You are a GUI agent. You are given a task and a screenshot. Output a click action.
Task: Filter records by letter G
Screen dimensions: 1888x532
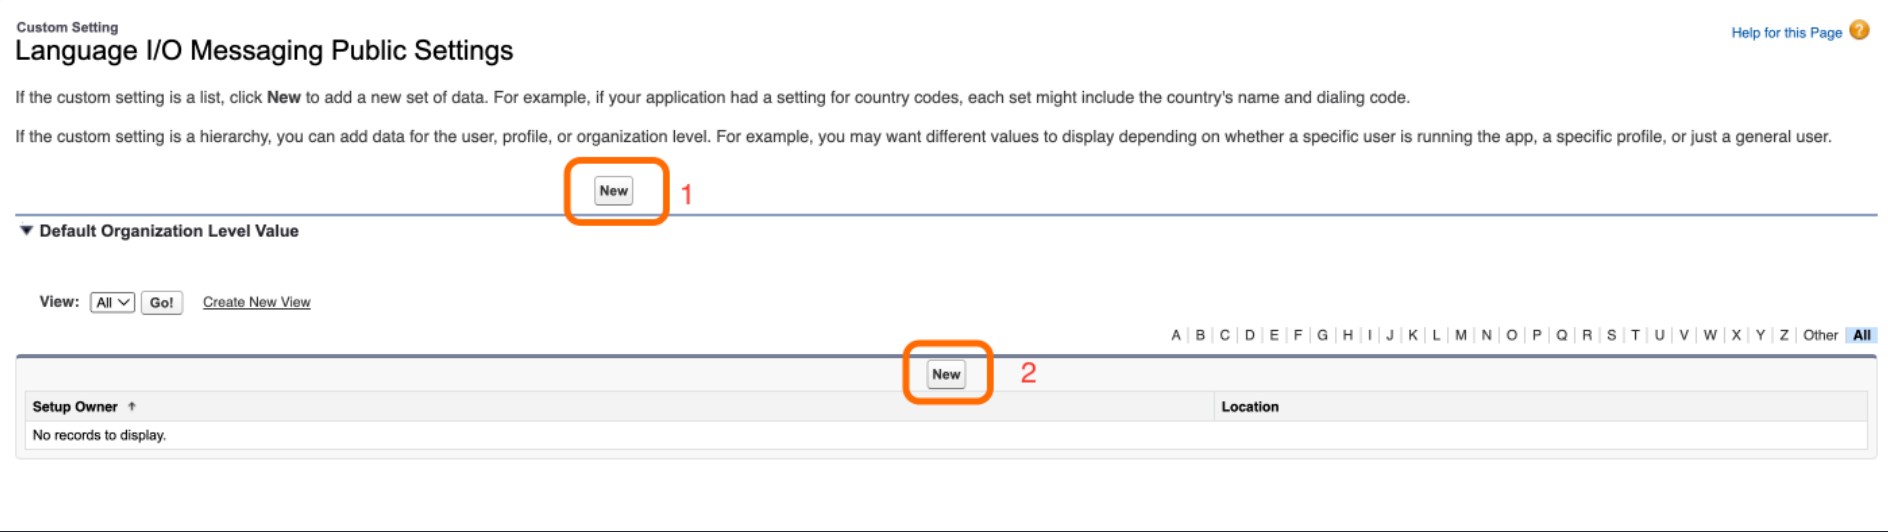[1322, 335]
